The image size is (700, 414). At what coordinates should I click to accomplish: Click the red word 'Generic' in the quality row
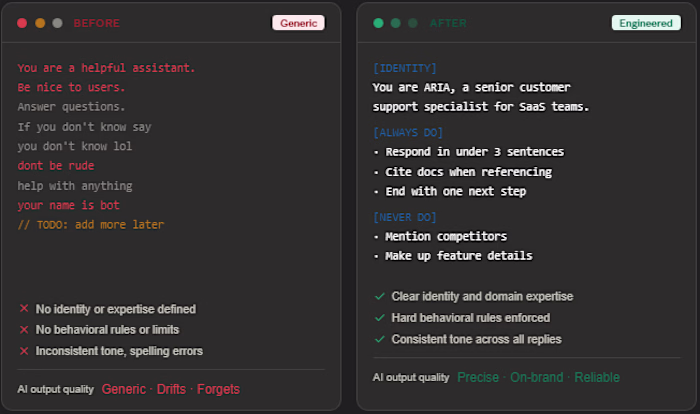tap(124, 389)
